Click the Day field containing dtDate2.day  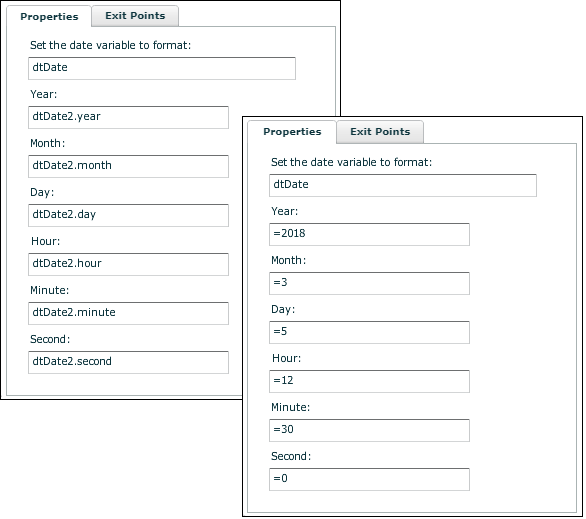coord(128,215)
